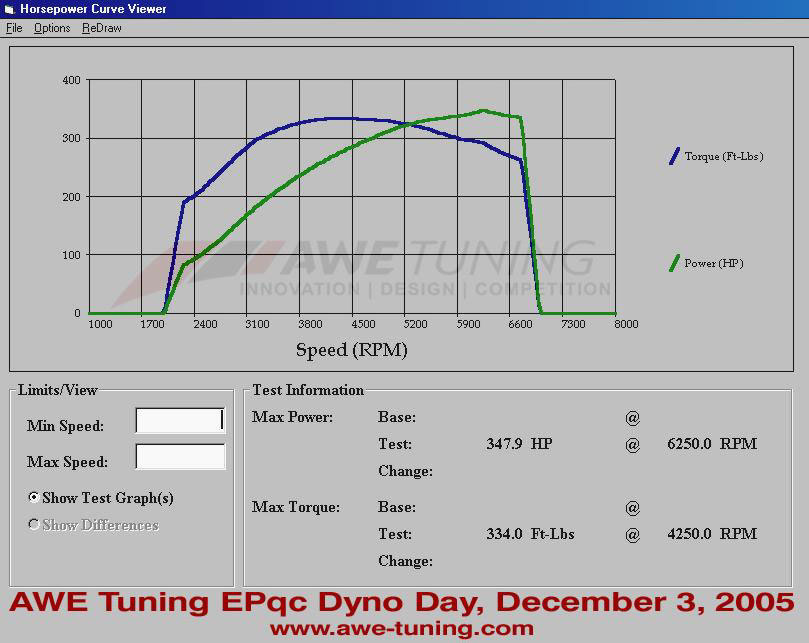Click the Max Speed input field

pos(180,456)
